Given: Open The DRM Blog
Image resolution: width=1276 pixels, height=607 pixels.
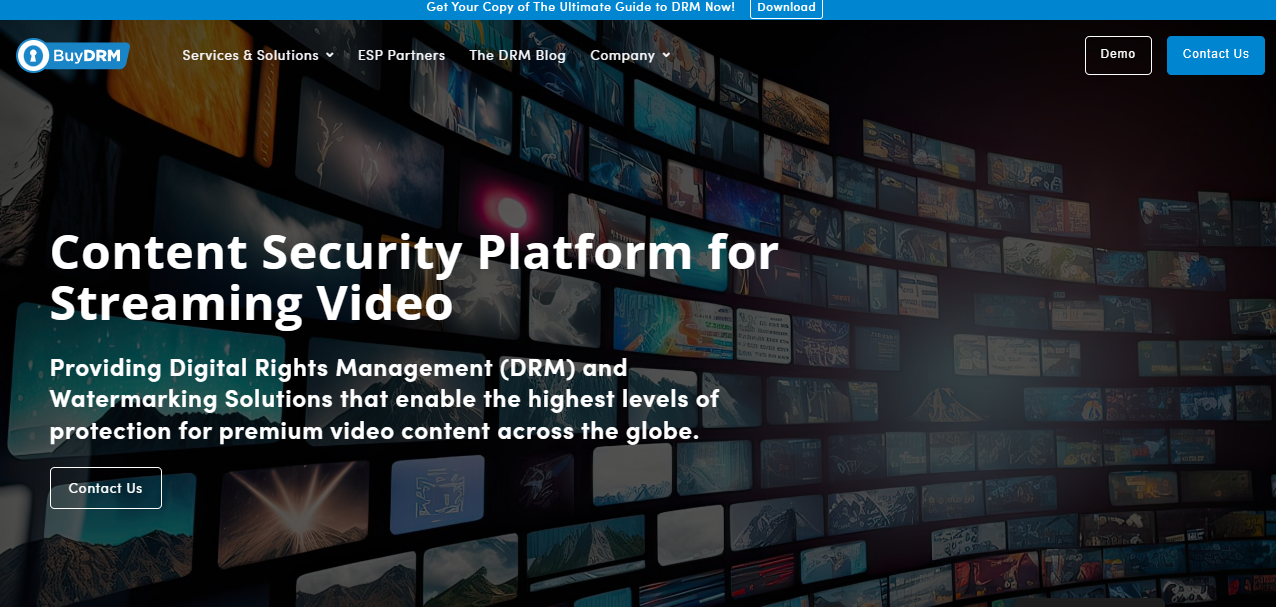Looking at the screenshot, I should (x=517, y=55).
